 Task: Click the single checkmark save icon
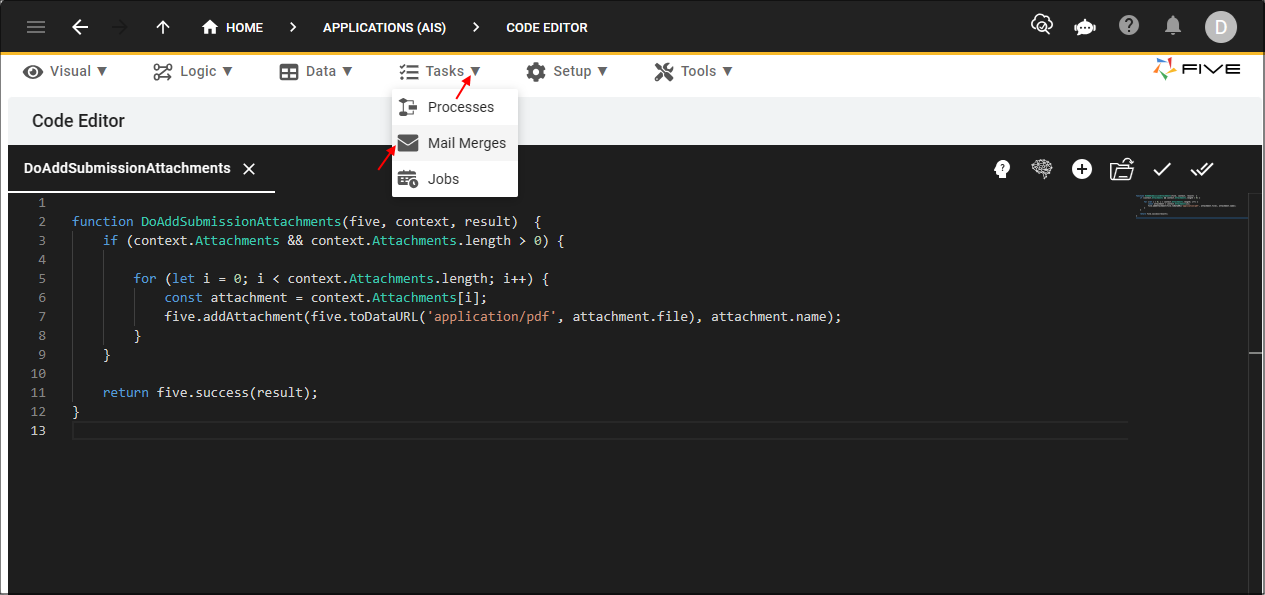tap(1162, 170)
